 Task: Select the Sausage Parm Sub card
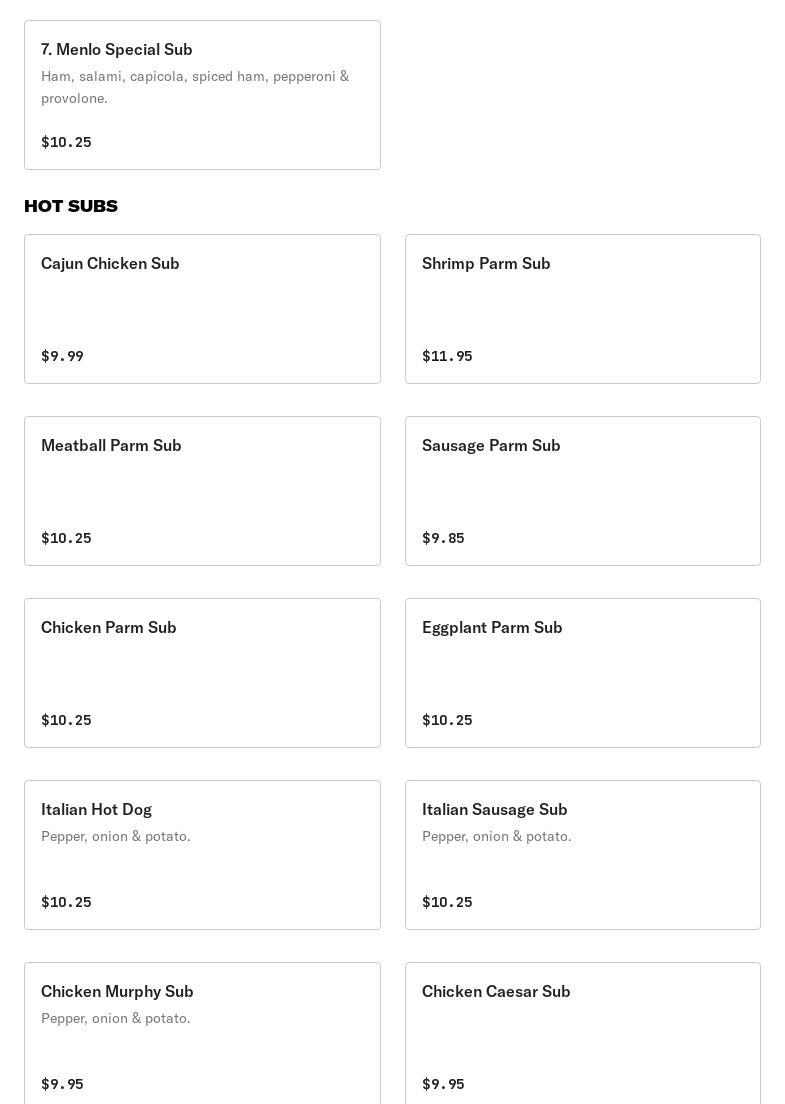pos(582,491)
